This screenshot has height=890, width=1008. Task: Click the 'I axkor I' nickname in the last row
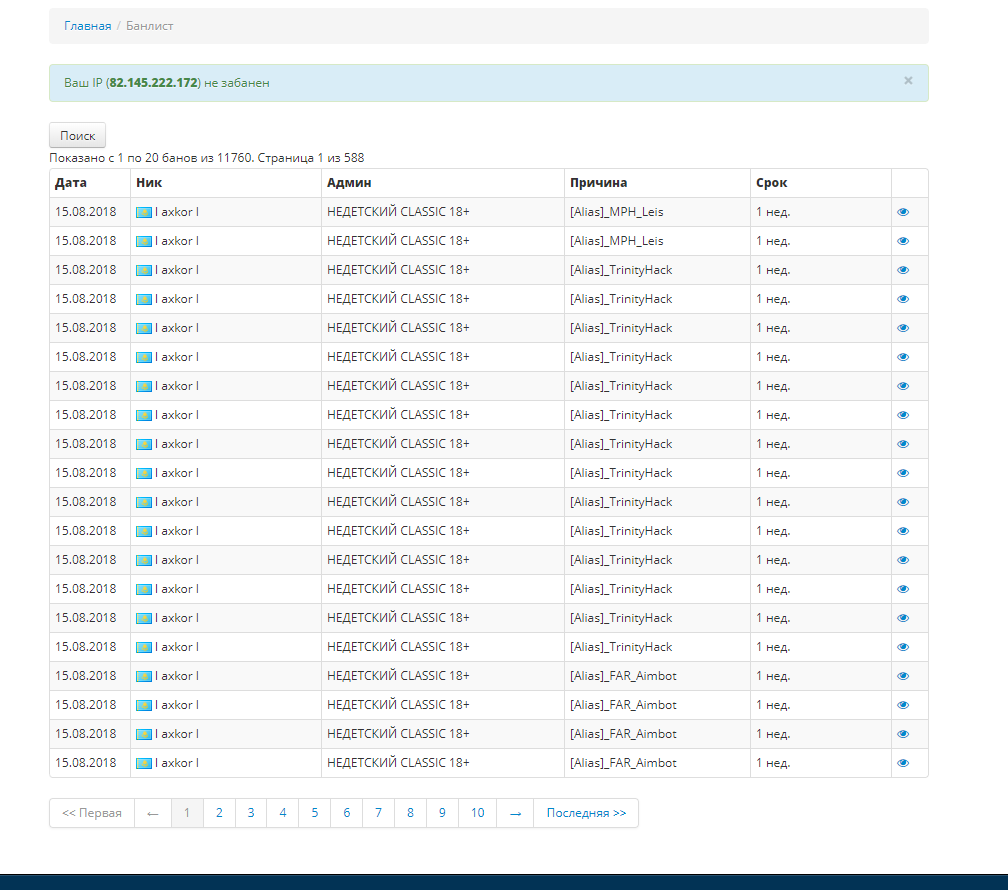tap(177, 763)
